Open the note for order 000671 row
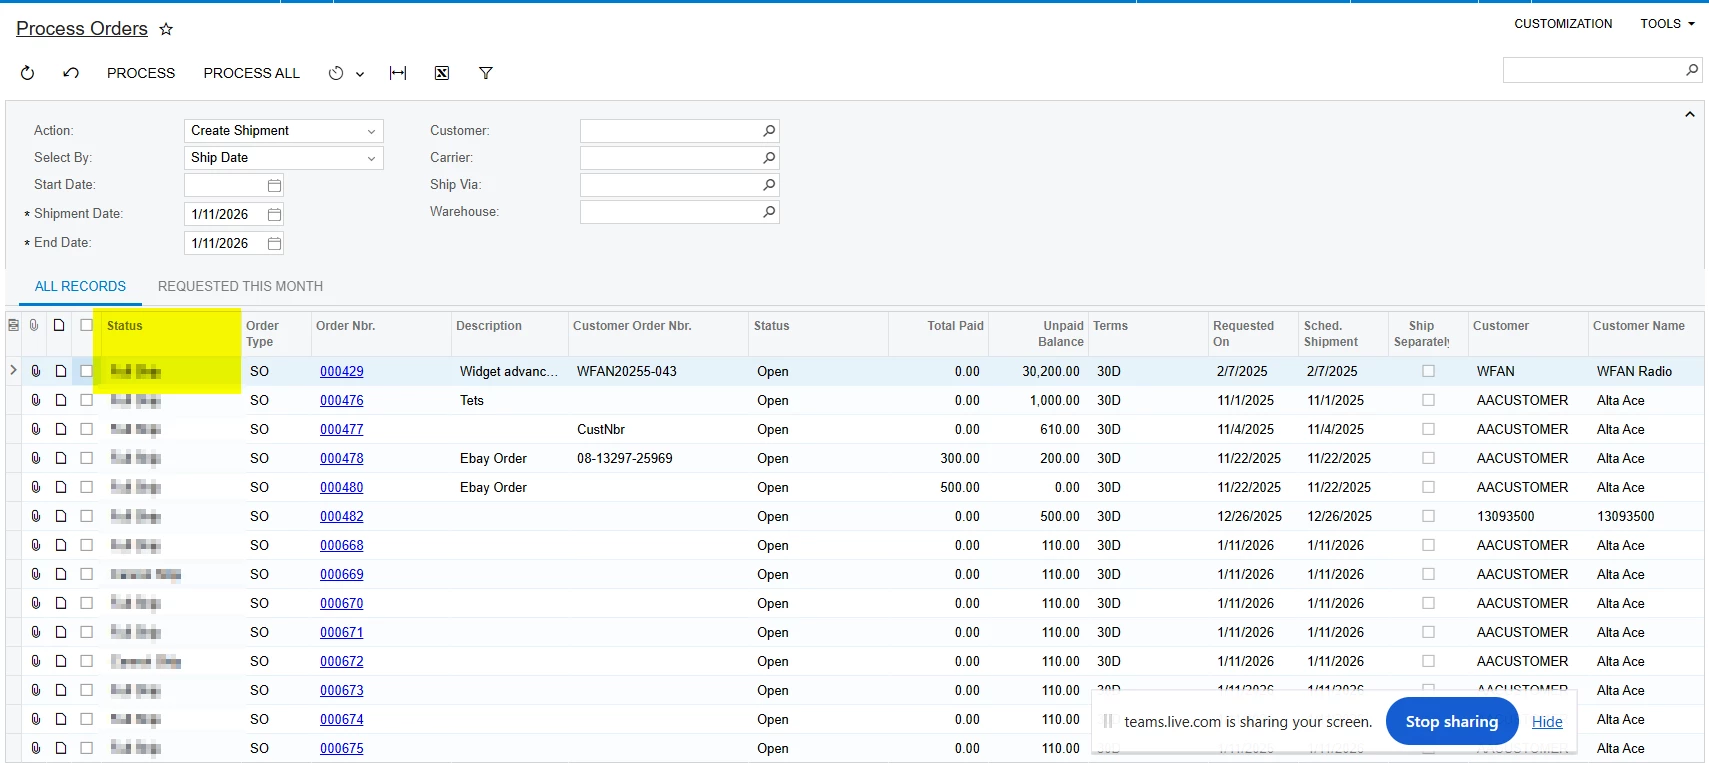 [61, 632]
